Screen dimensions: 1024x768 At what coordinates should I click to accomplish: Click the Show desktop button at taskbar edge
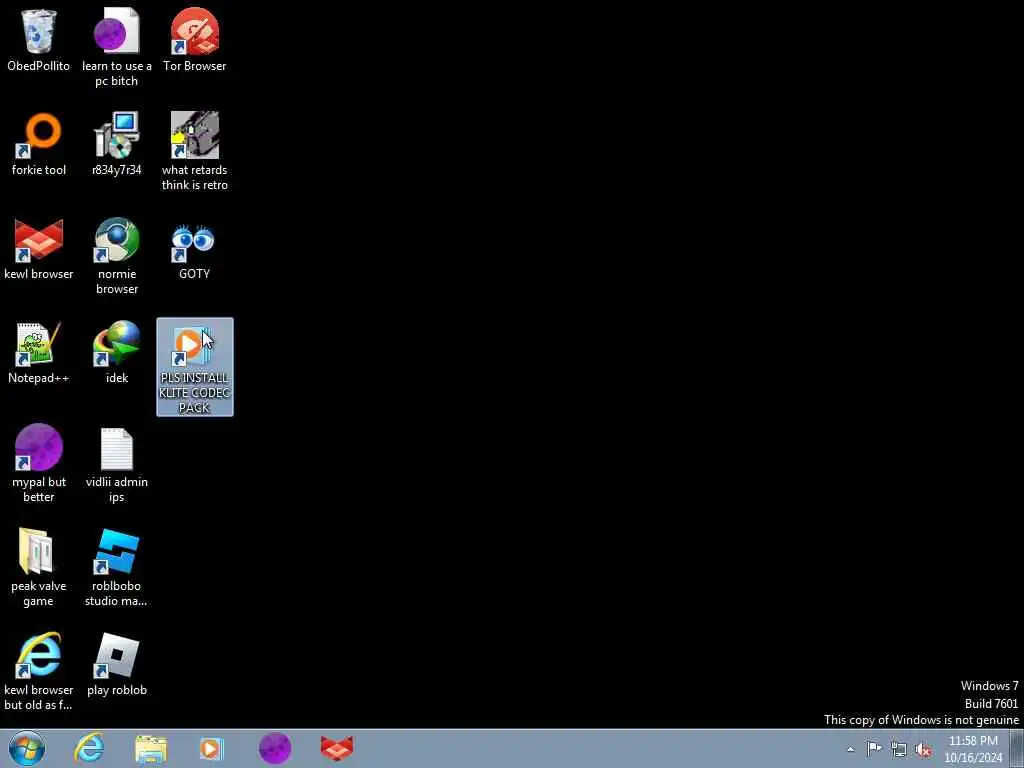click(x=1017, y=748)
